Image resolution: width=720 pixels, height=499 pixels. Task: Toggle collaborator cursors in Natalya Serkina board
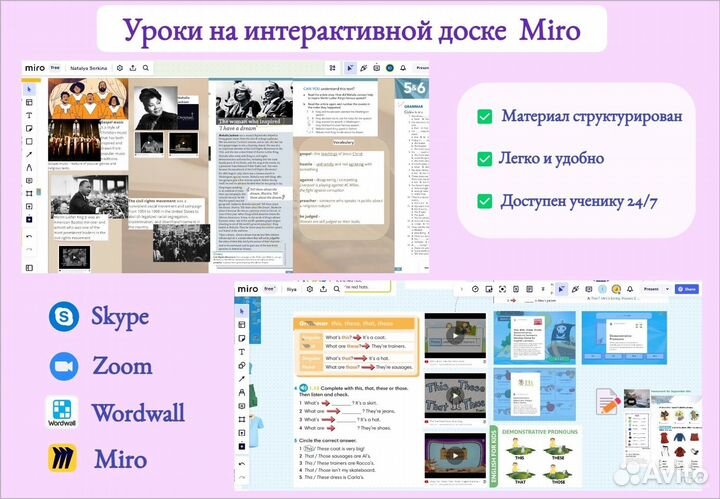click(350, 68)
